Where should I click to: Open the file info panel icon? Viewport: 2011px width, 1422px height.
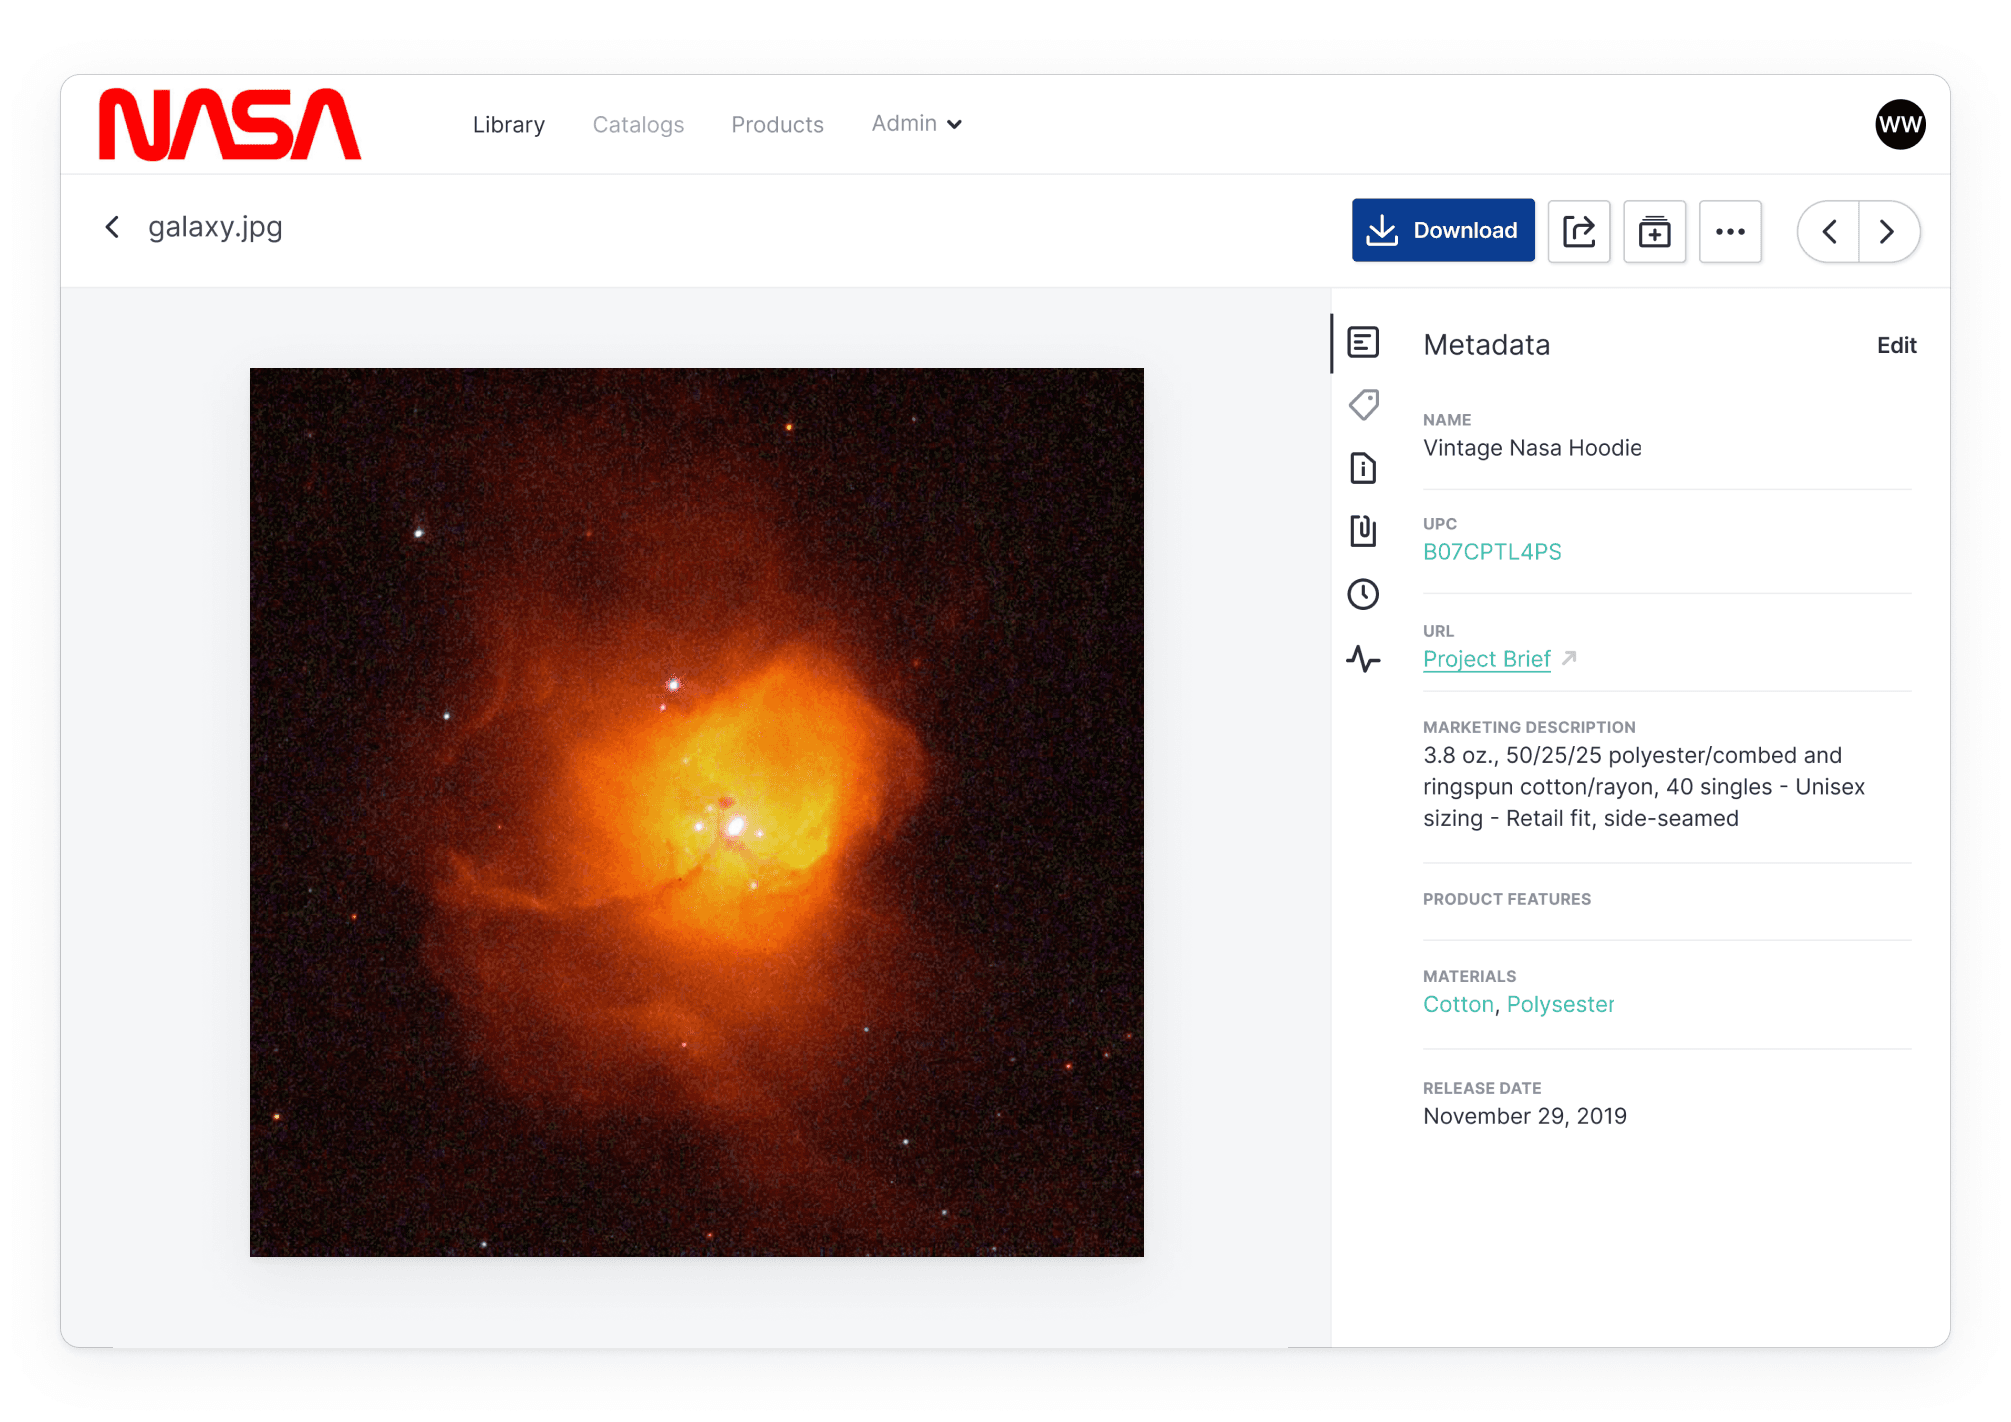pos(1363,468)
